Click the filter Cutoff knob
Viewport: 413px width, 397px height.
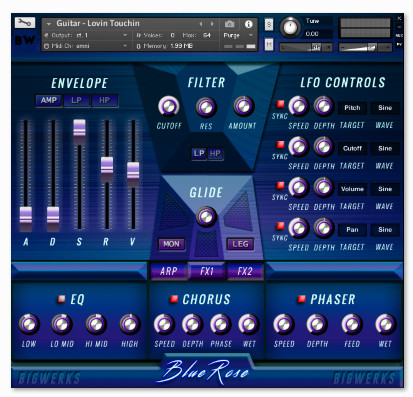(x=169, y=107)
